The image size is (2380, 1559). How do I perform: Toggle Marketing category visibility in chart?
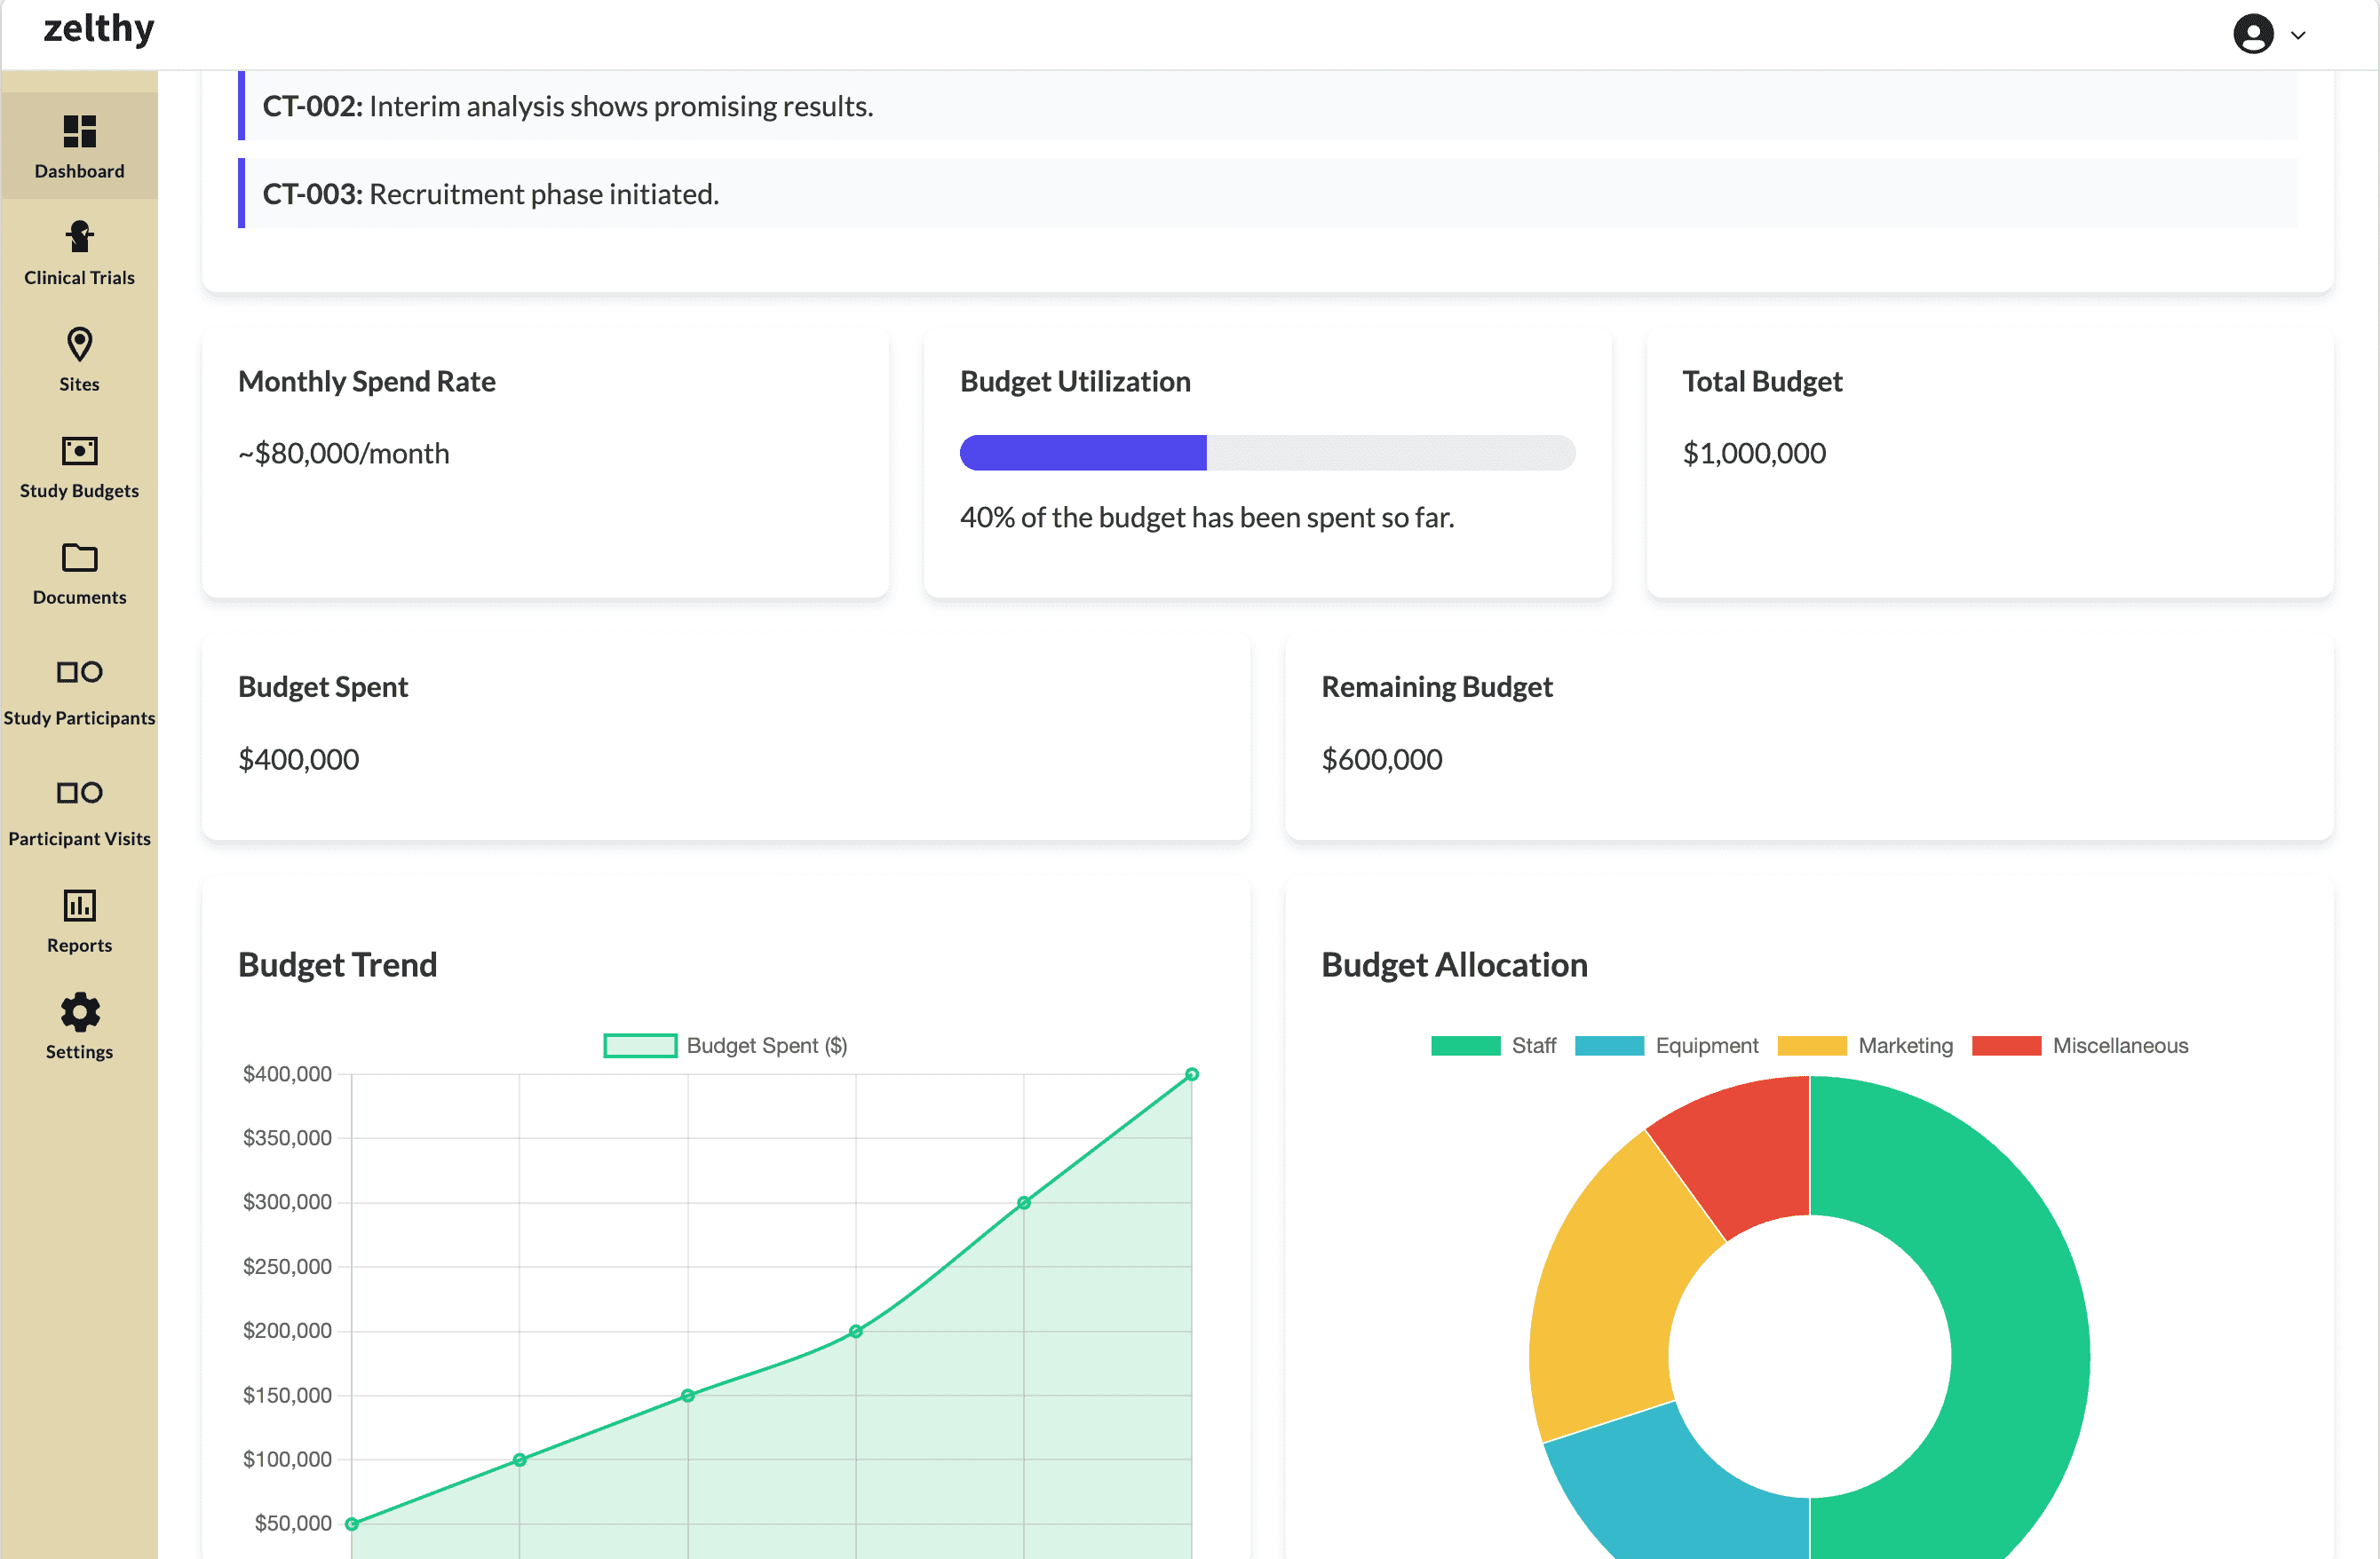point(1870,1046)
